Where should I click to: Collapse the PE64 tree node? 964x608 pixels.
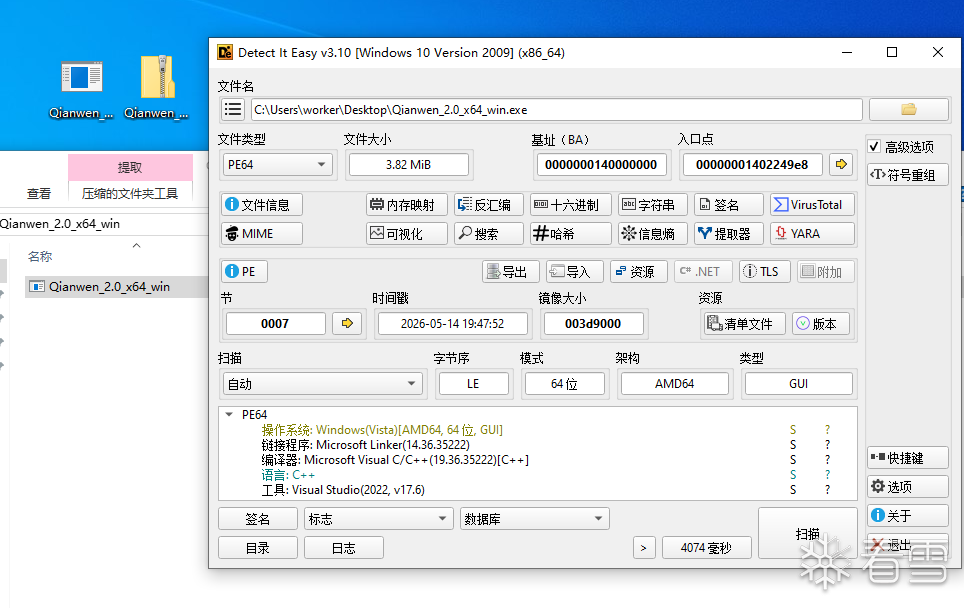pyautogui.click(x=229, y=414)
